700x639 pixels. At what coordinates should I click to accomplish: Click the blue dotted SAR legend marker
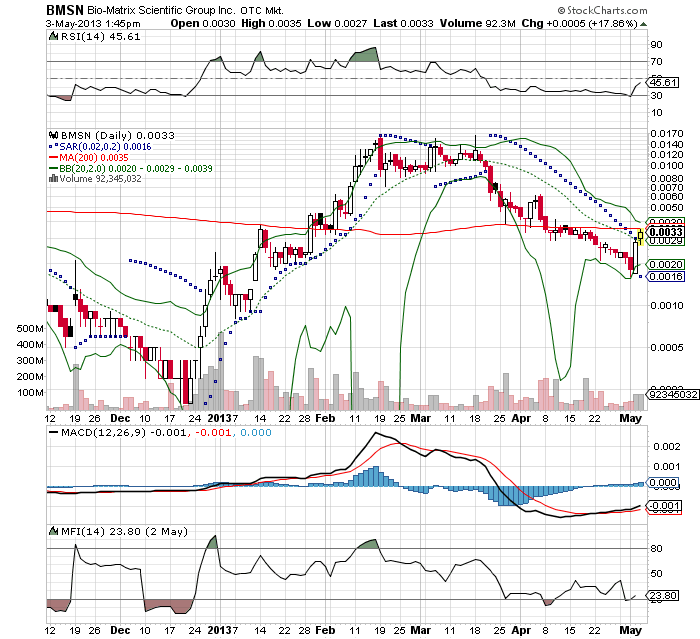pos(53,146)
